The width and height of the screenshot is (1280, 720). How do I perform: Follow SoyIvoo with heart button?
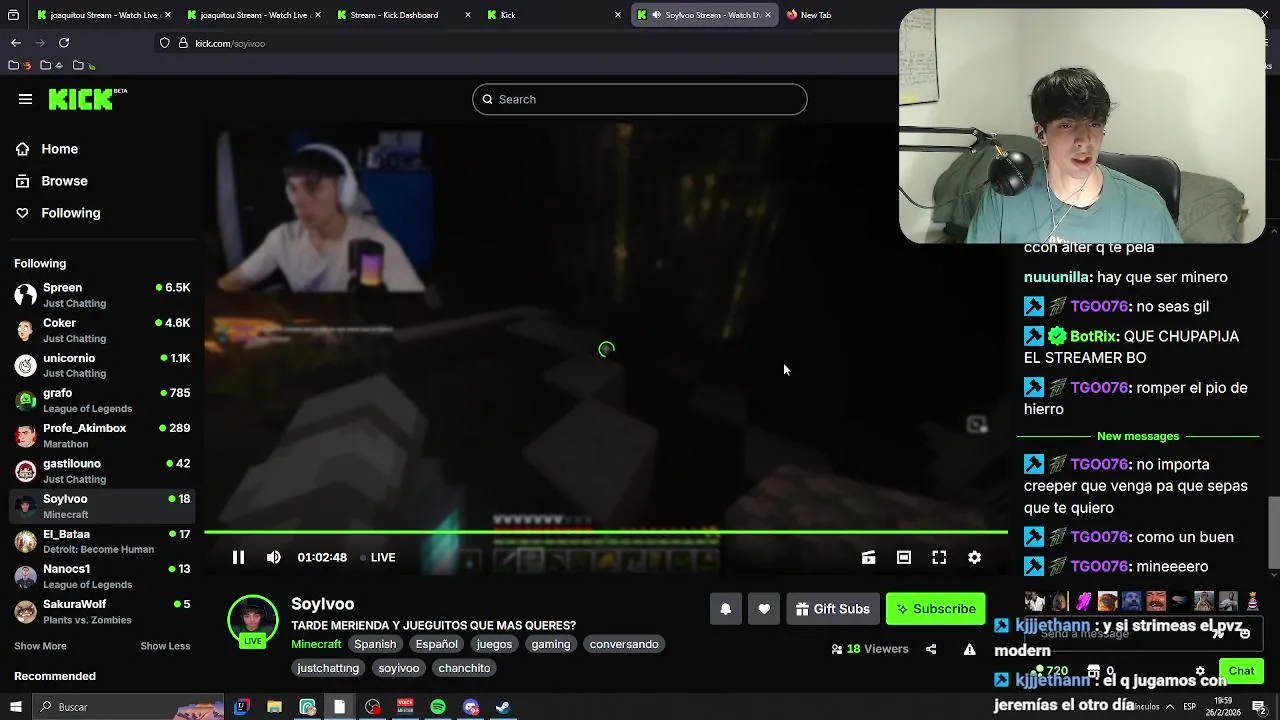coord(764,609)
